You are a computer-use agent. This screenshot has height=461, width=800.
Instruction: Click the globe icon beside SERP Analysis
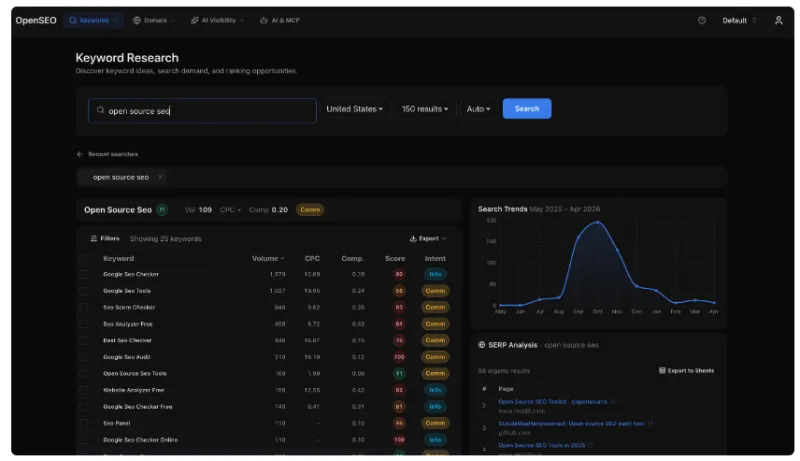tap(482, 345)
